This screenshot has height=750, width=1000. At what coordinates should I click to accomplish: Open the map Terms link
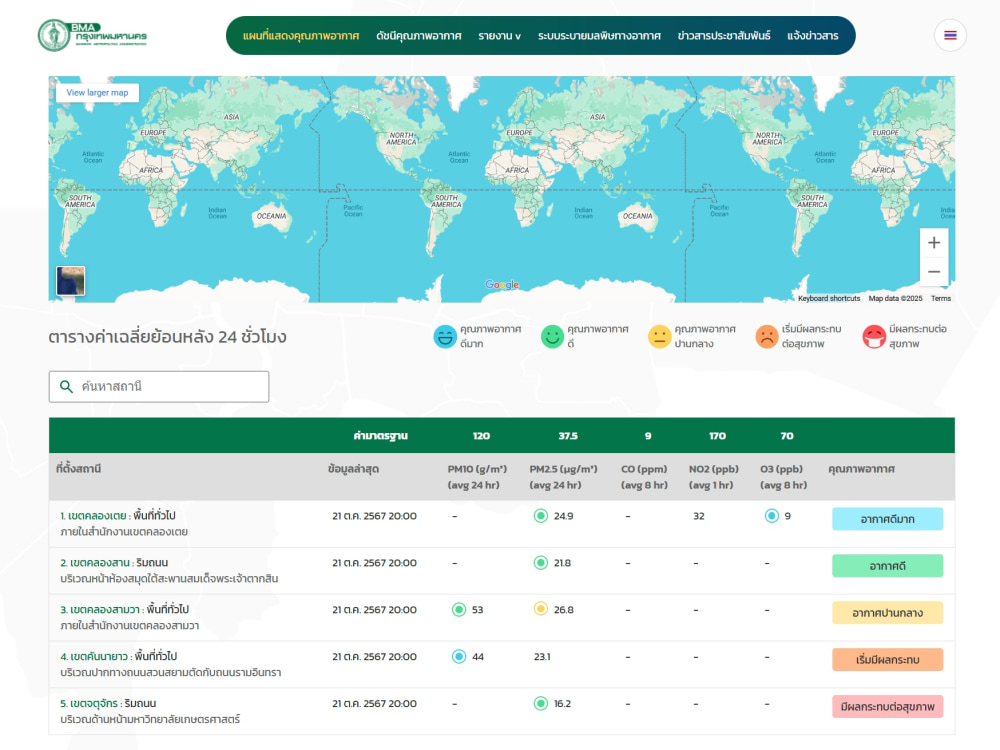tap(941, 298)
